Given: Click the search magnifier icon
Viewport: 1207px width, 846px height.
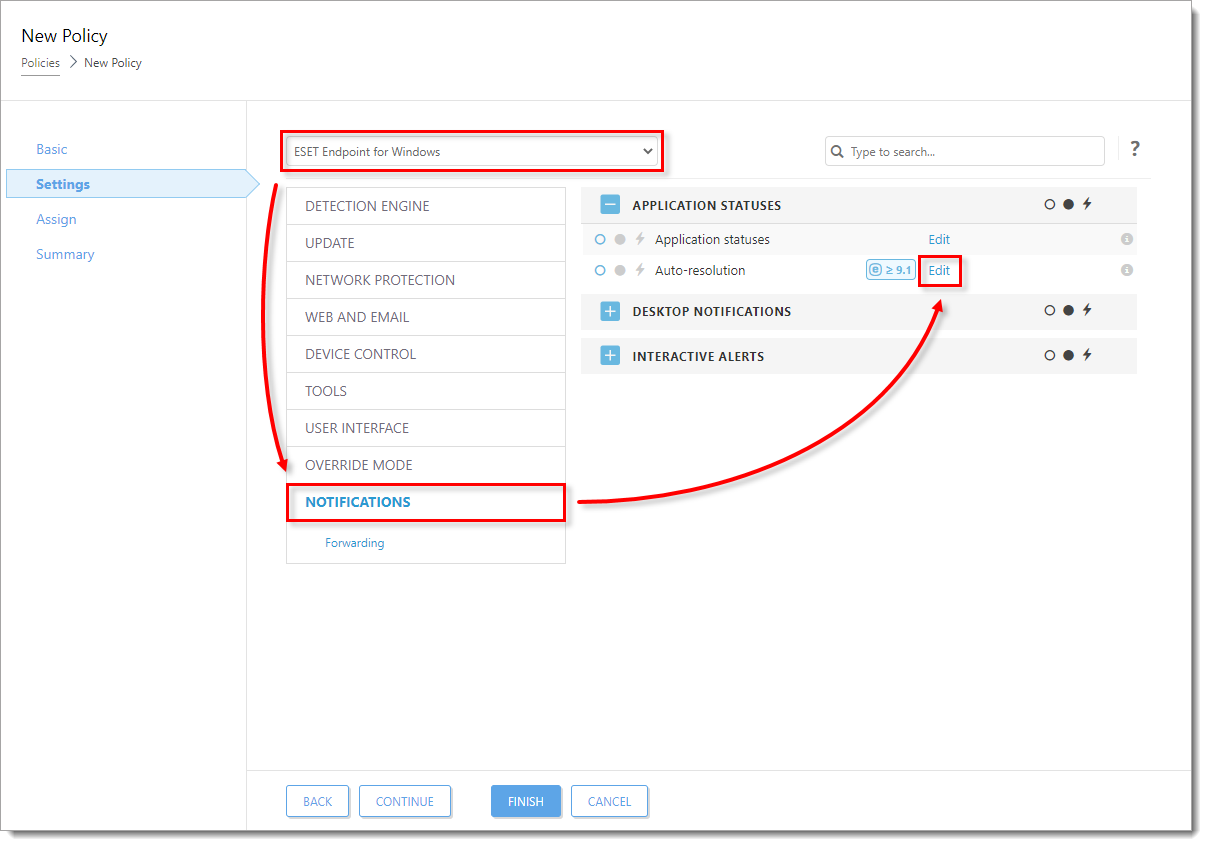Looking at the screenshot, I should click(838, 152).
